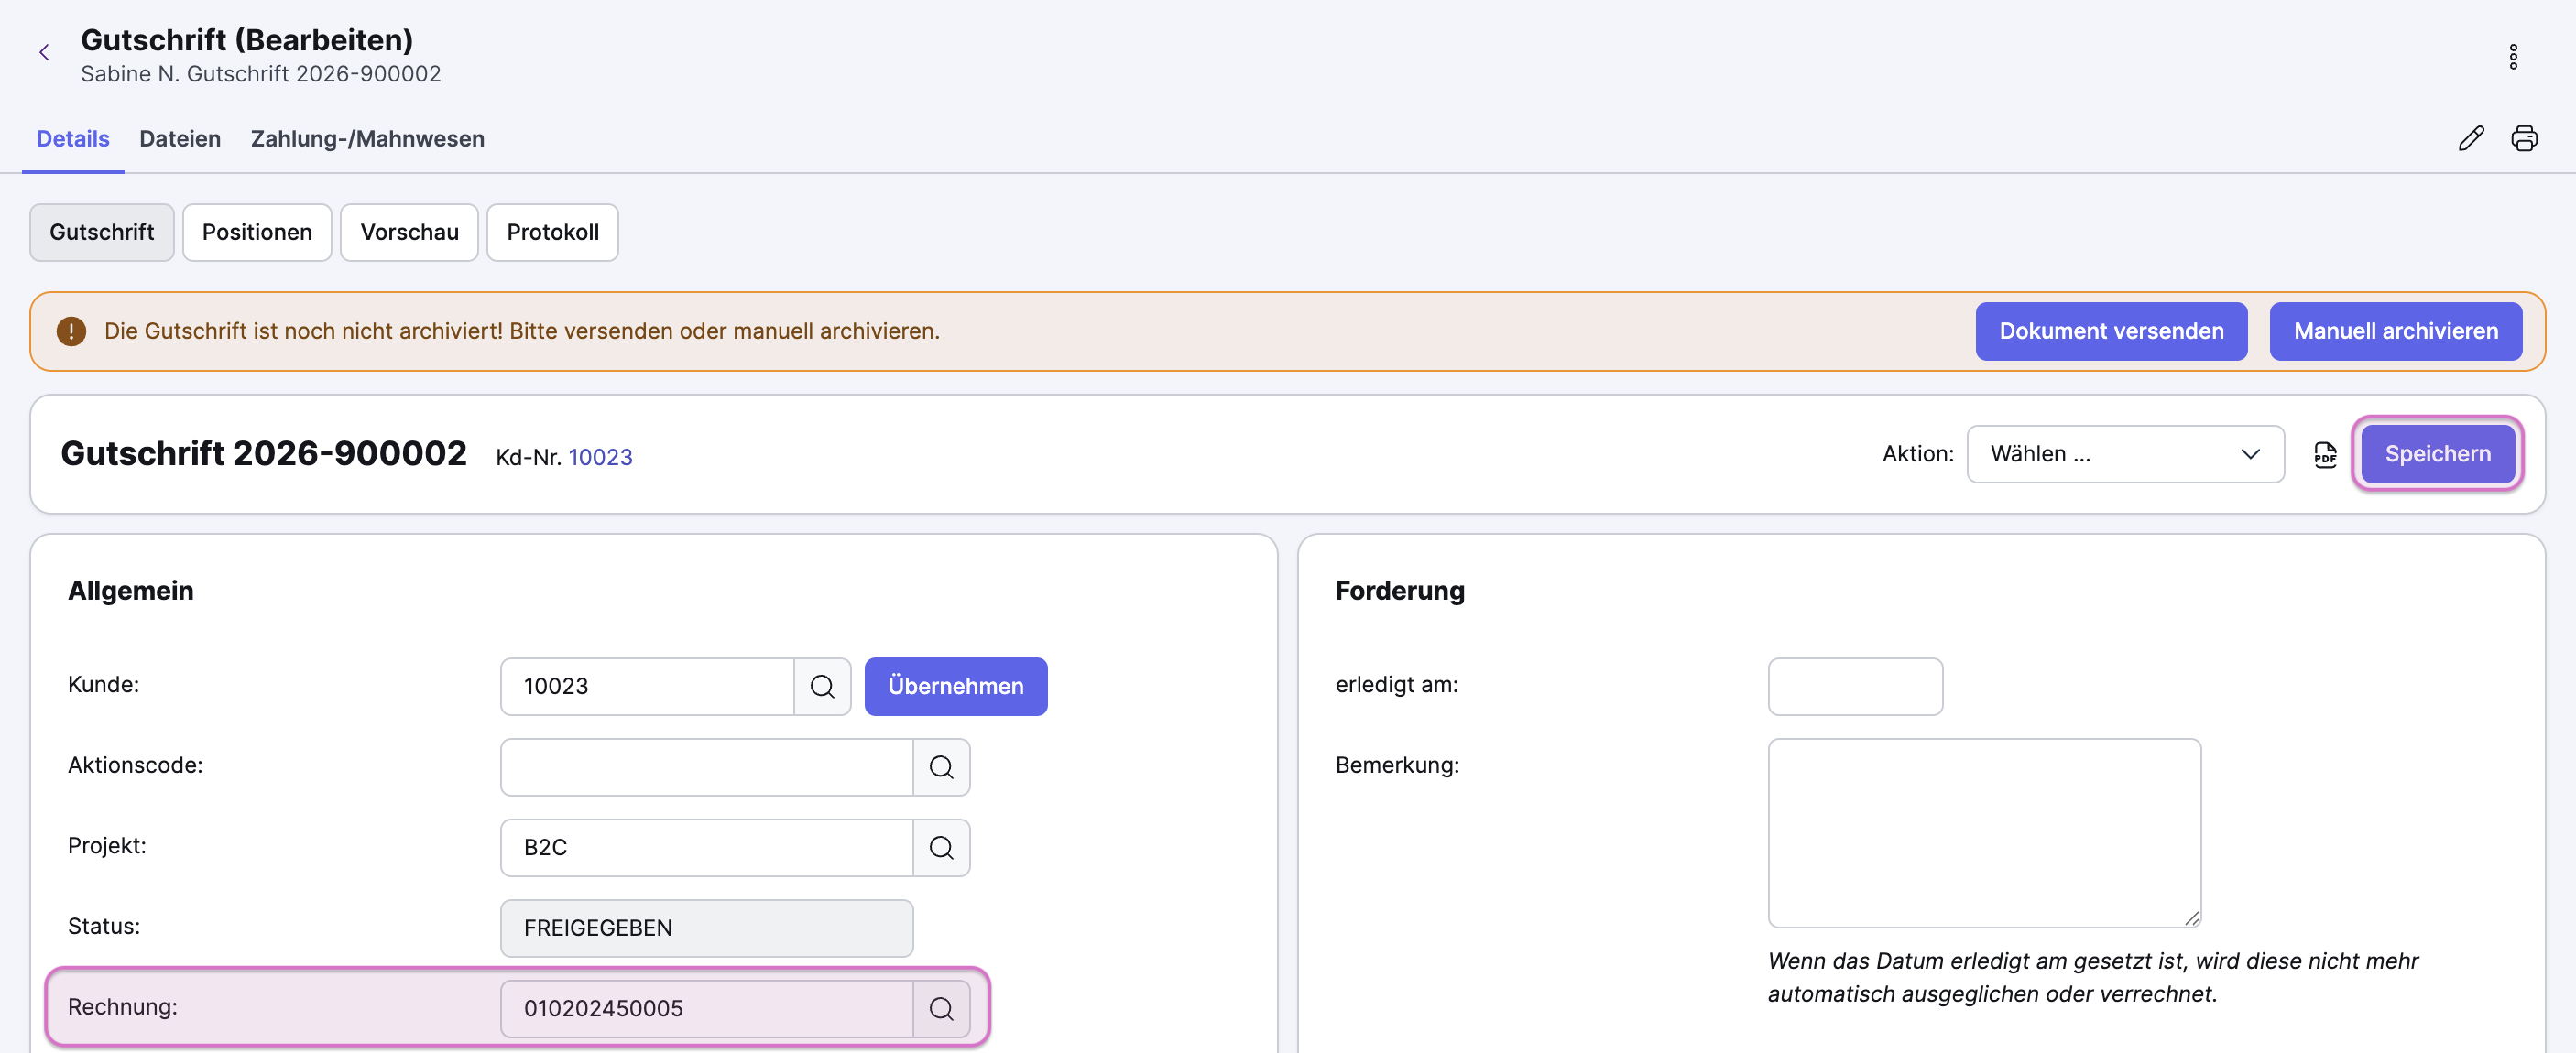Click the search icon in Rechnung field

pos(941,1009)
